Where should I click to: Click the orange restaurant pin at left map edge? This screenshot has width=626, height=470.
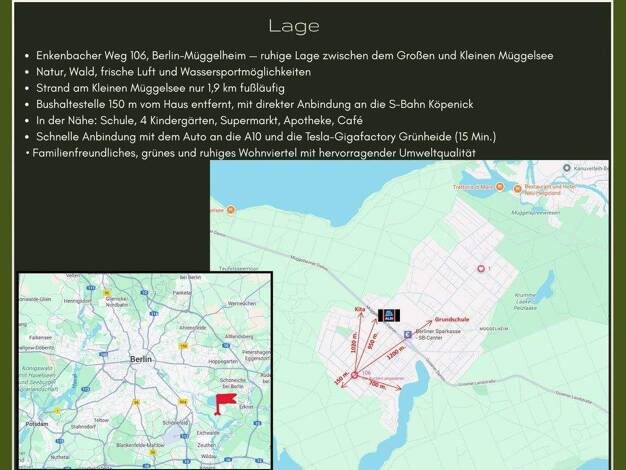click(x=232, y=210)
